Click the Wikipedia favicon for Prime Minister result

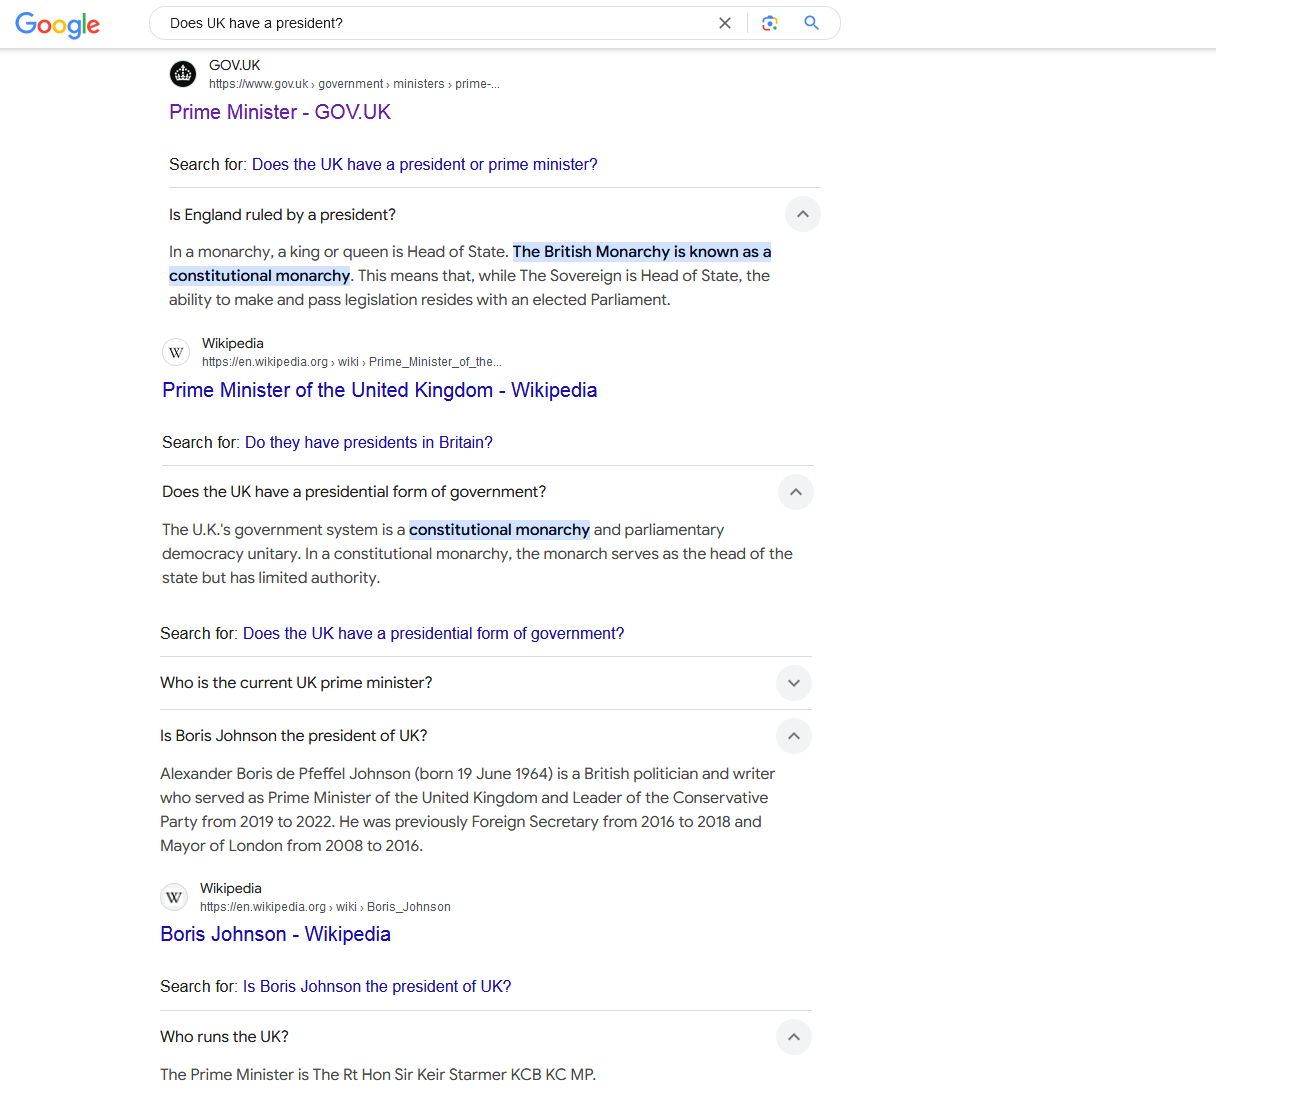click(176, 352)
